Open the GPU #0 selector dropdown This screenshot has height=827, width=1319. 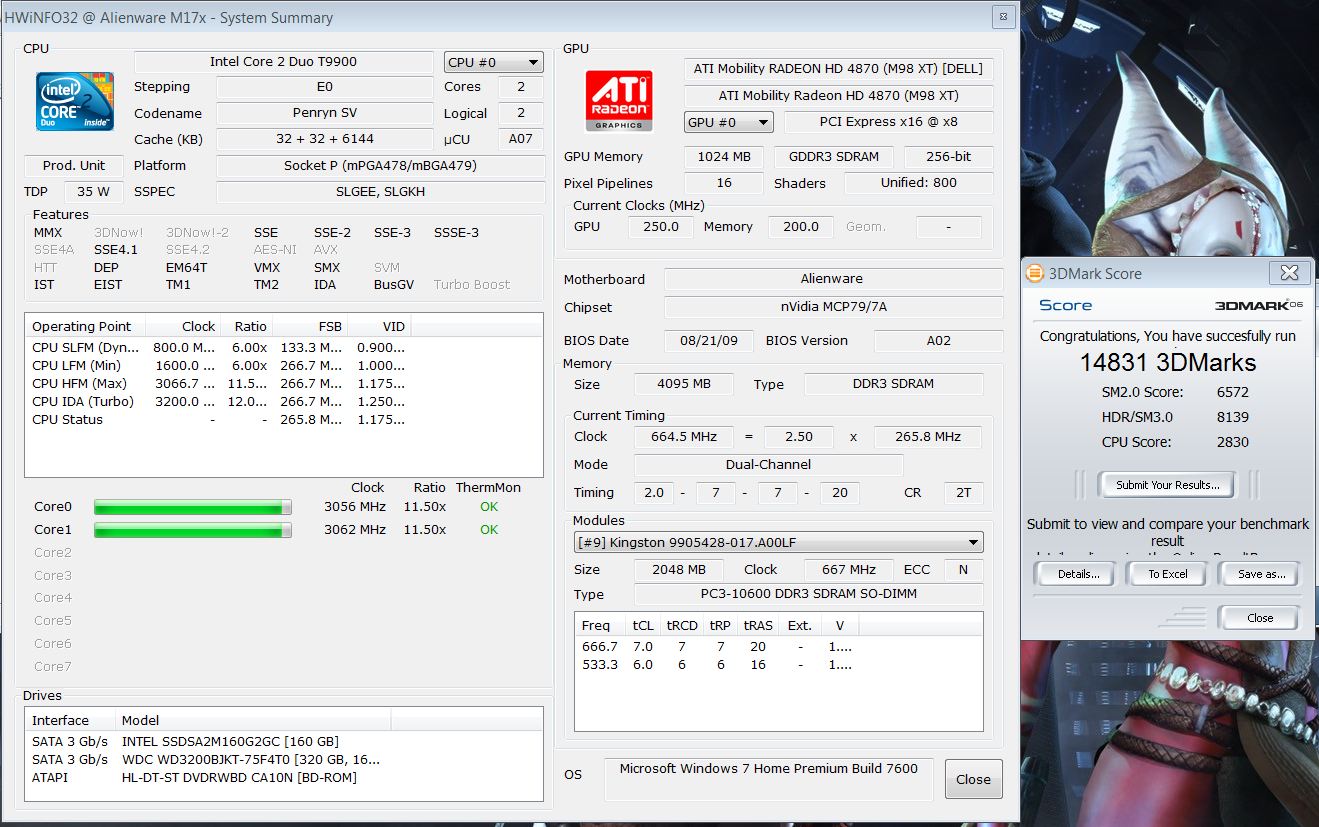pos(729,122)
